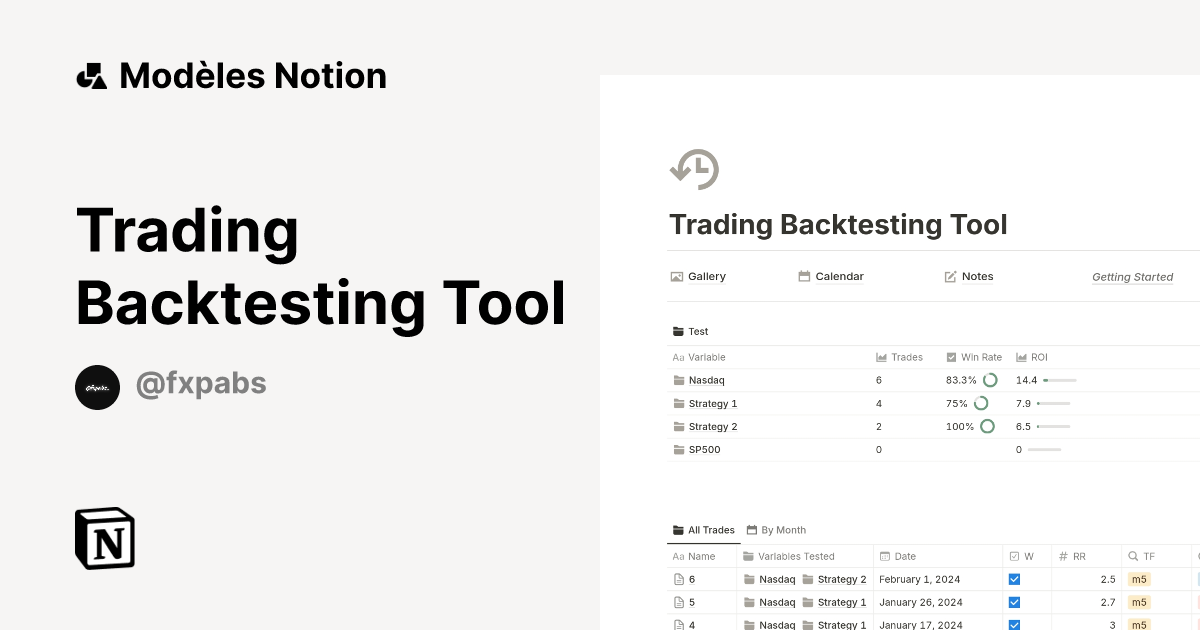The width and height of the screenshot is (1200, 630).
Task: Open the Strategy 2 variable row
Action: click(713, 426)
